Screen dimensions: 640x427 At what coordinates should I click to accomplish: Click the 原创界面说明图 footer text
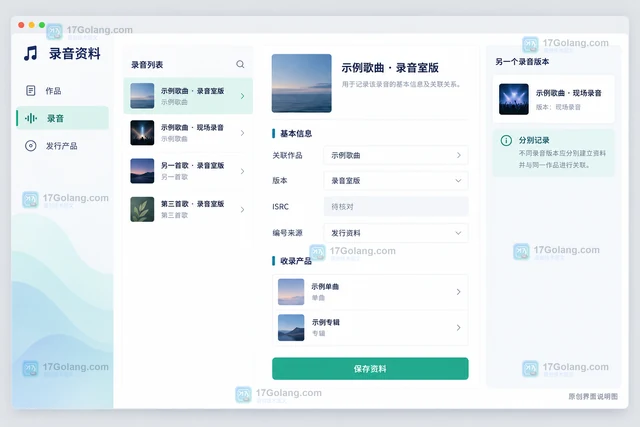click(593, 396)
